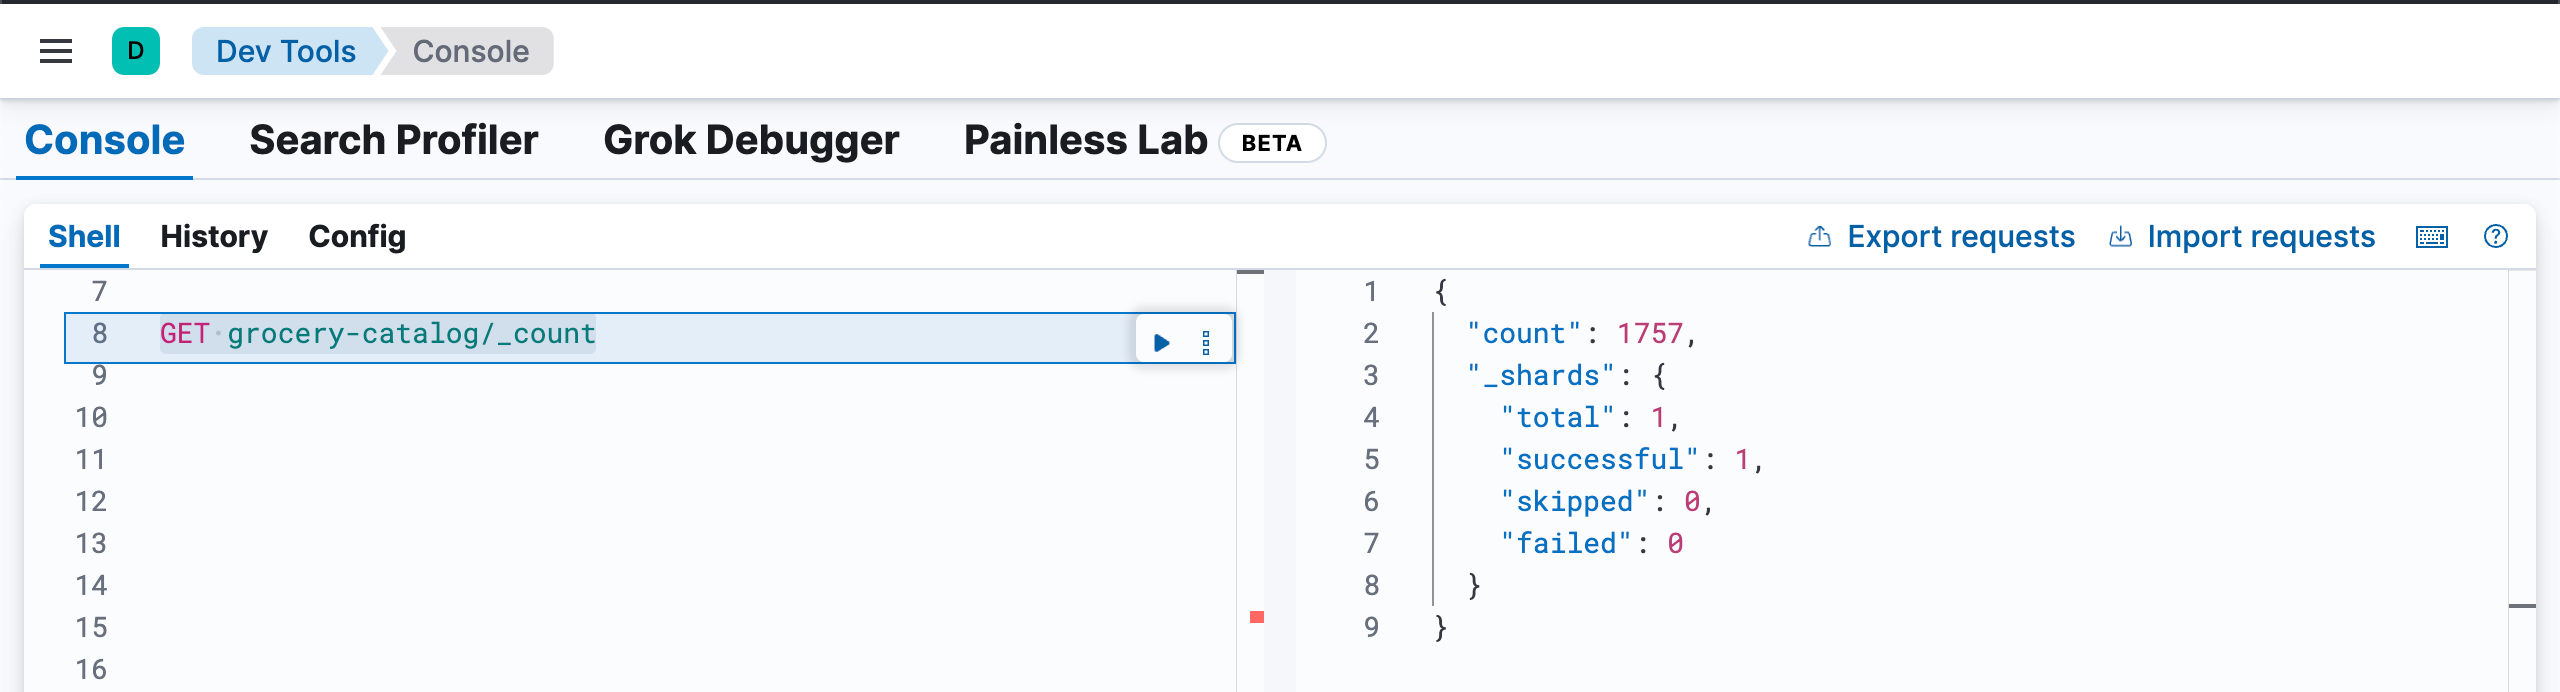Click editor line number 12
The height and width of the screenshot is (692, 2560).
(91, 502)
